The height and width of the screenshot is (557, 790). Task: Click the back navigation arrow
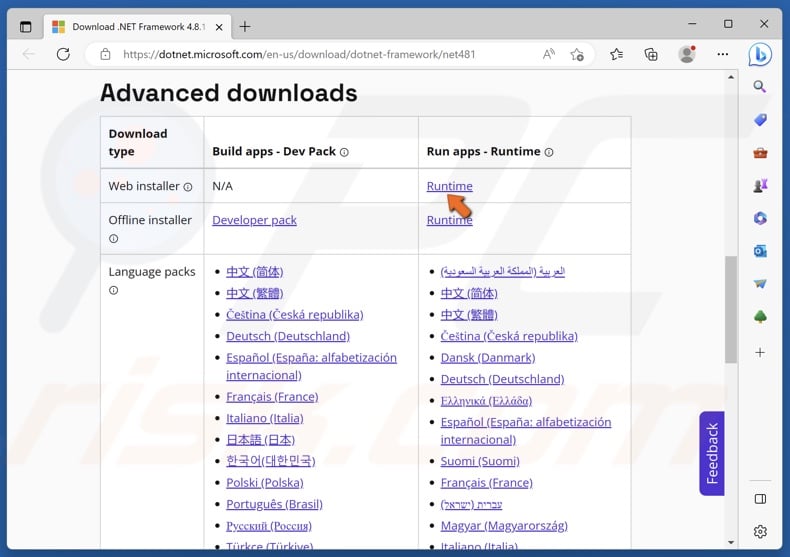[29, 54]
